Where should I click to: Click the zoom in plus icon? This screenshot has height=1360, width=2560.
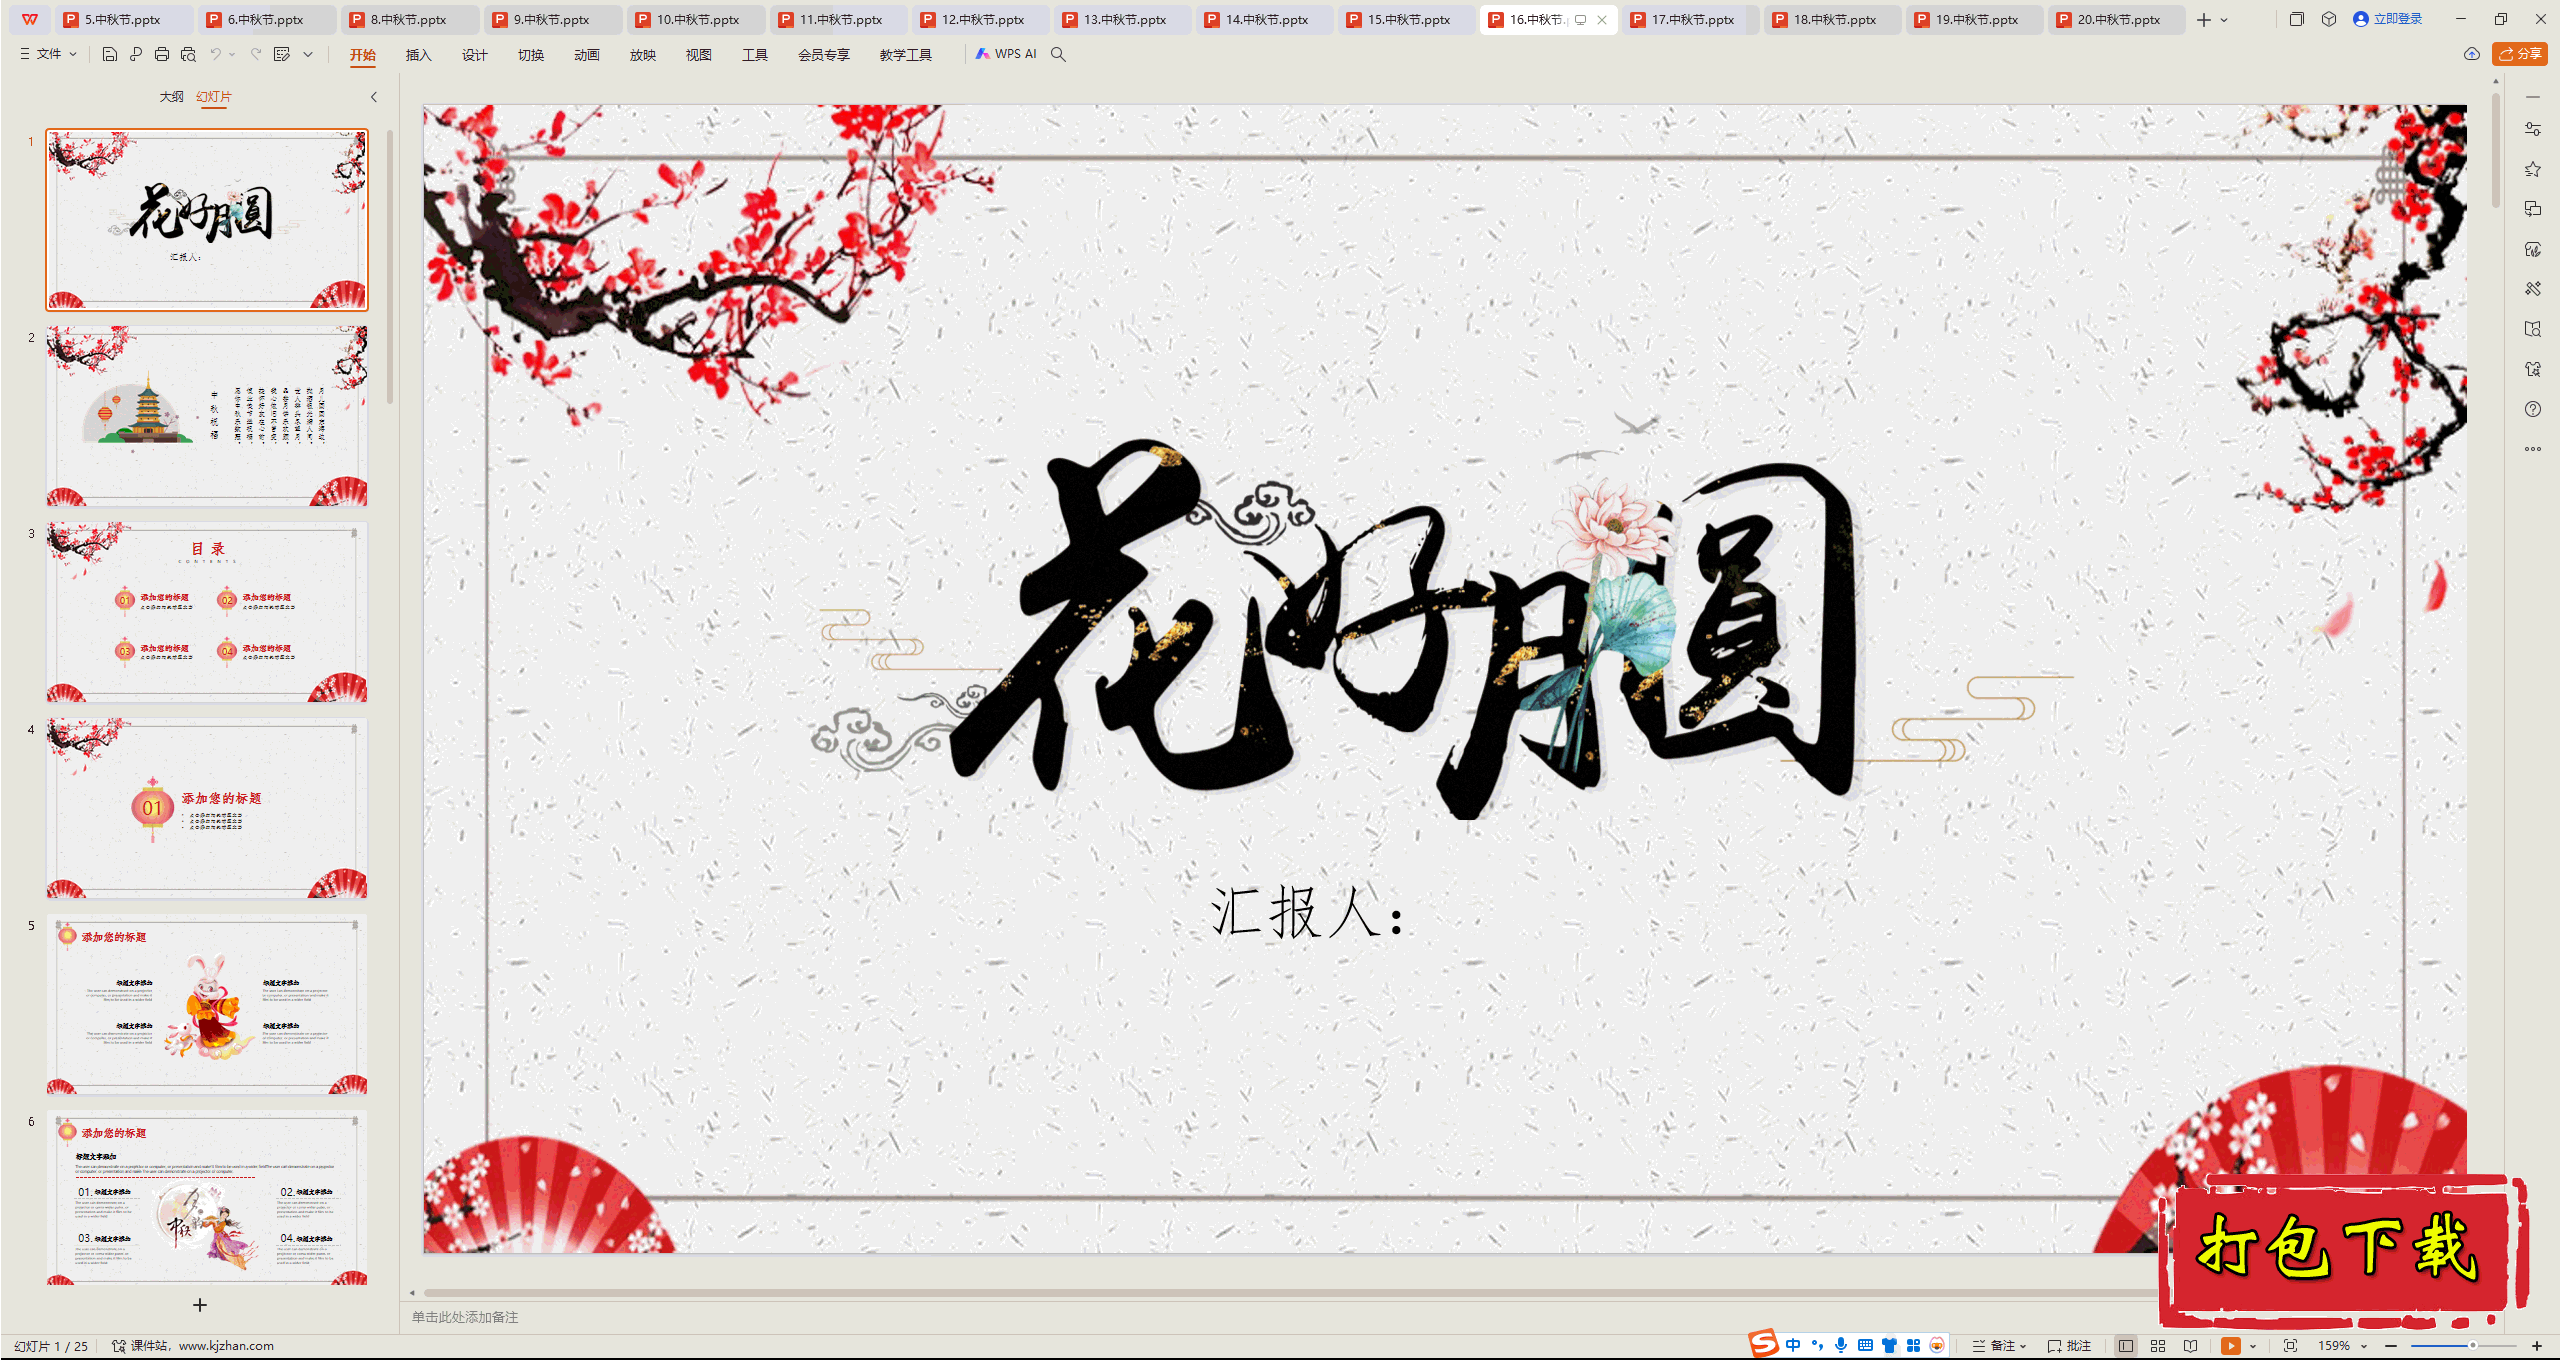tap(2537, 1346)
